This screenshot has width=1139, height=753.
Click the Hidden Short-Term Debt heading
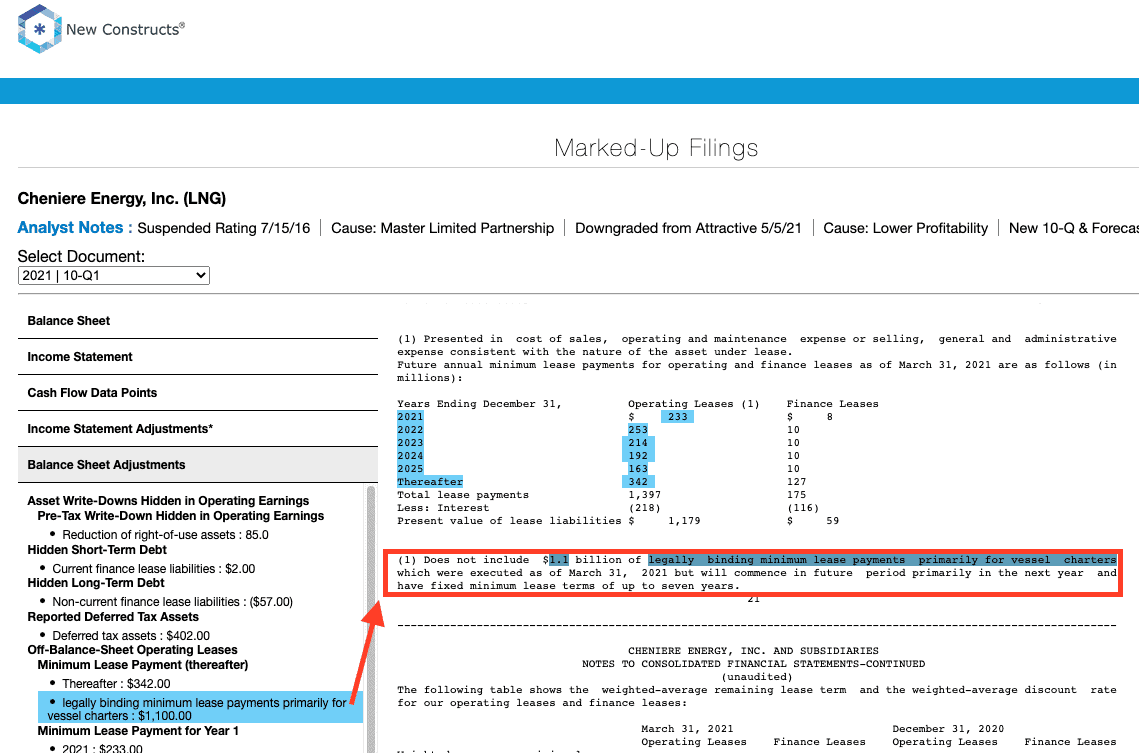click(x=97, y=550)
